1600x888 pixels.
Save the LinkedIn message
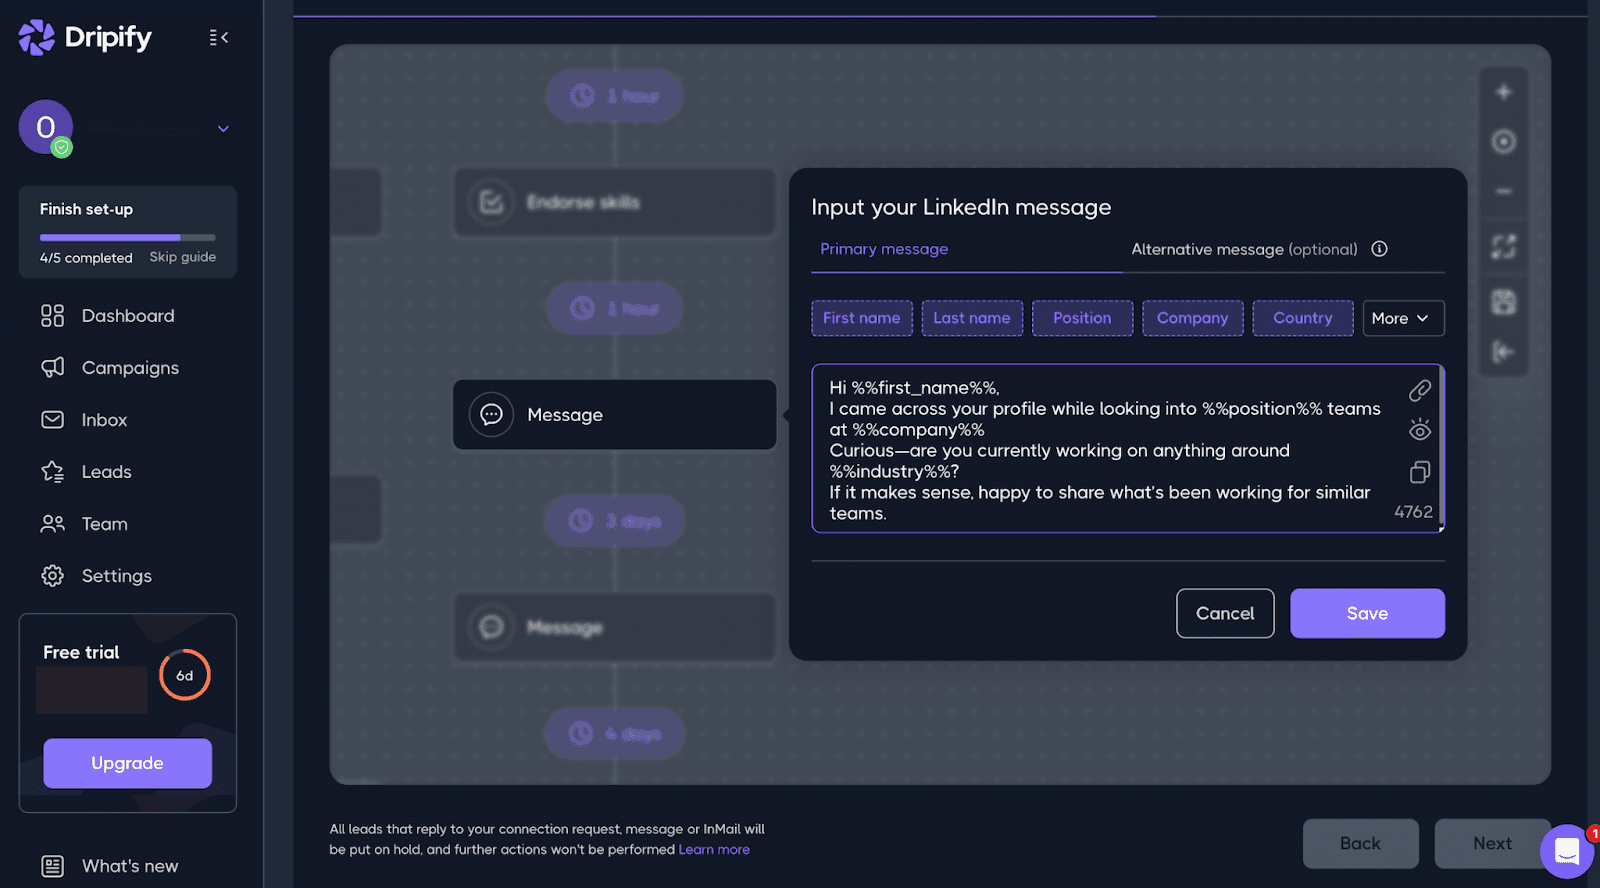point(1366,613)
